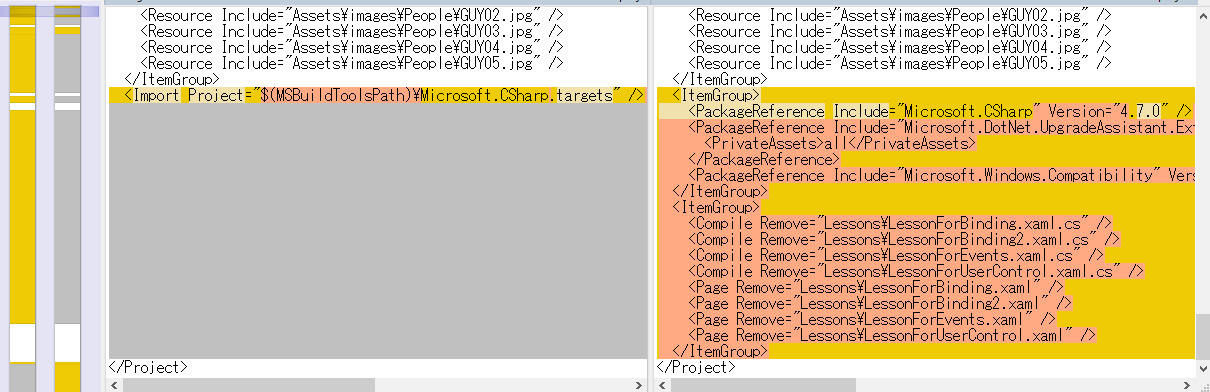
Task: Select Page Remove LessonForBinding.xaml line
Action: click(x=876, y=288)
